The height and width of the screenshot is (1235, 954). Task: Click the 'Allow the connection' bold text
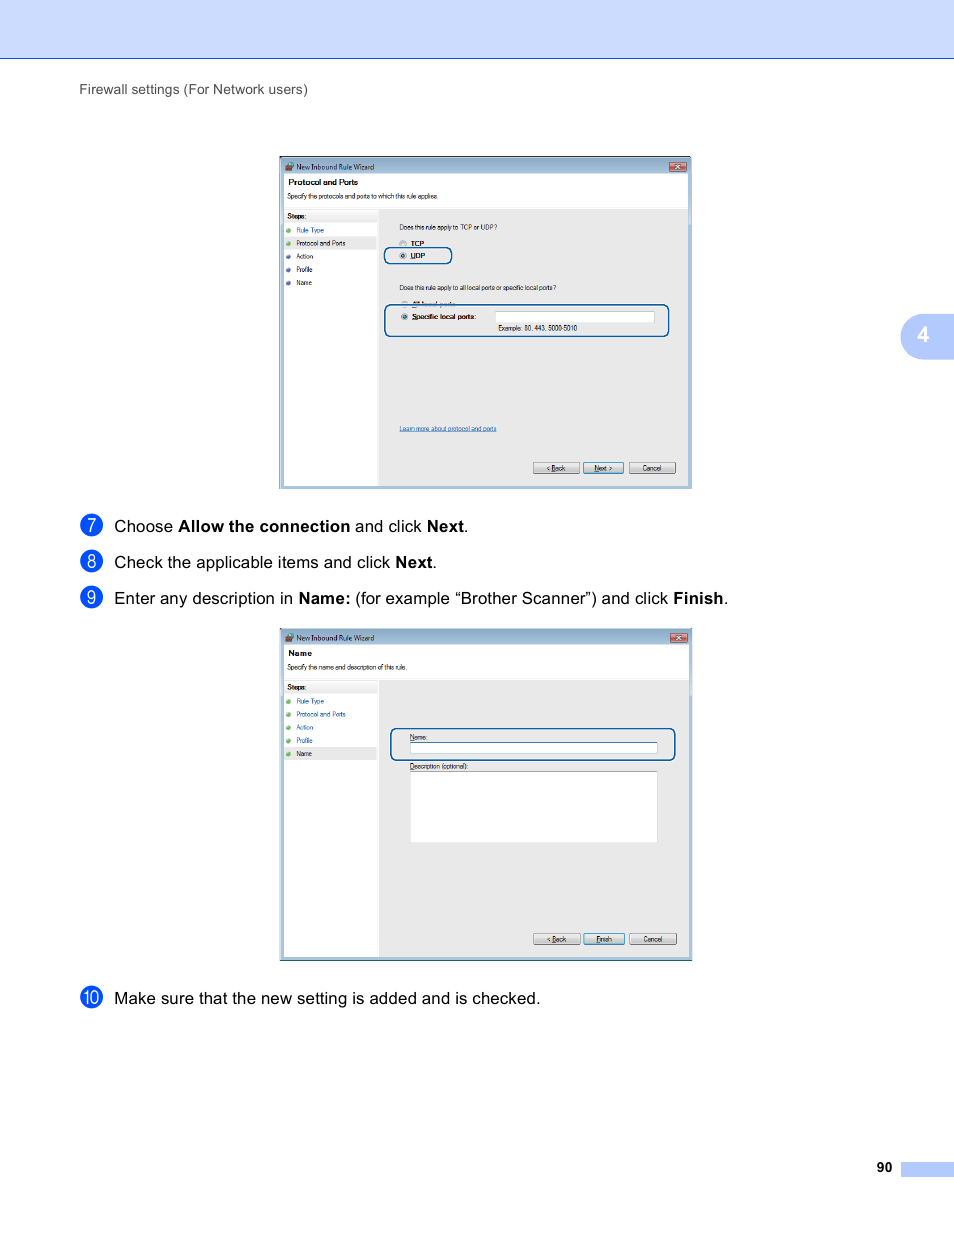pyautogui.click(x=264, y=526)
